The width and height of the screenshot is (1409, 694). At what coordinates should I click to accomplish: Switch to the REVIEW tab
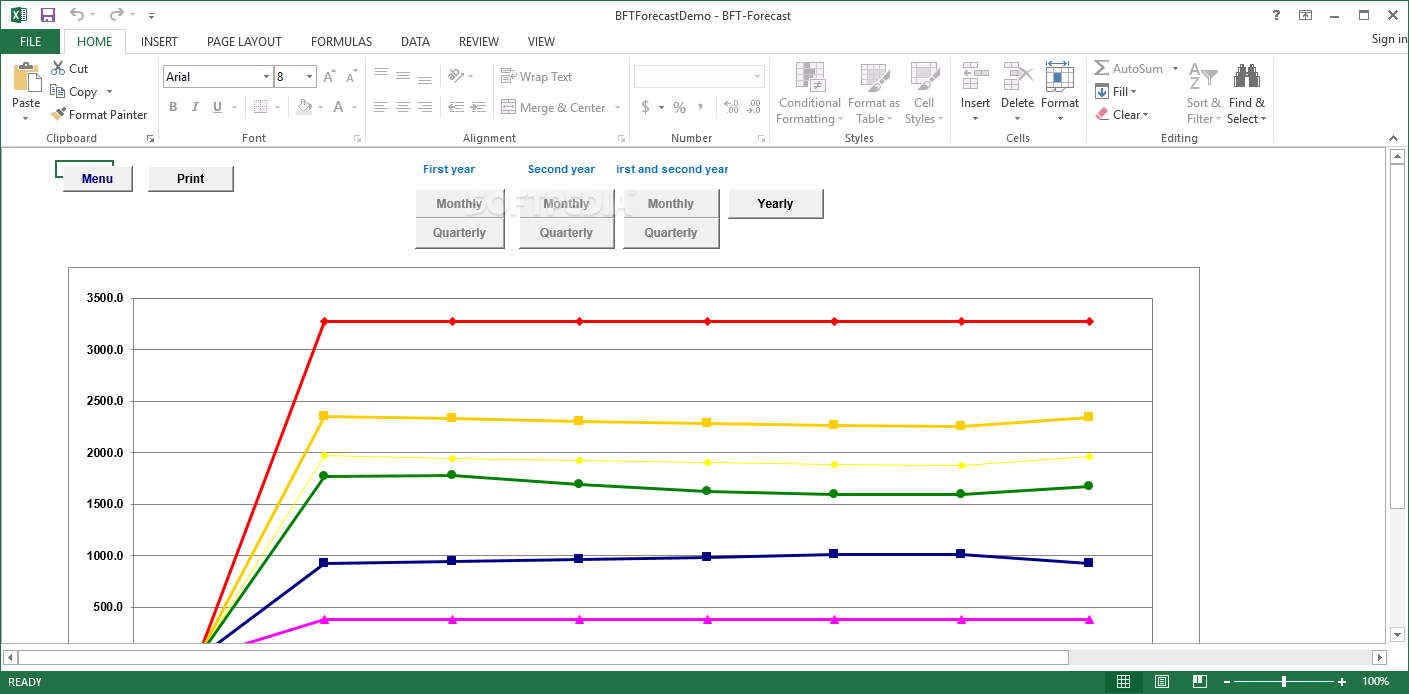(x=479, y=41)
